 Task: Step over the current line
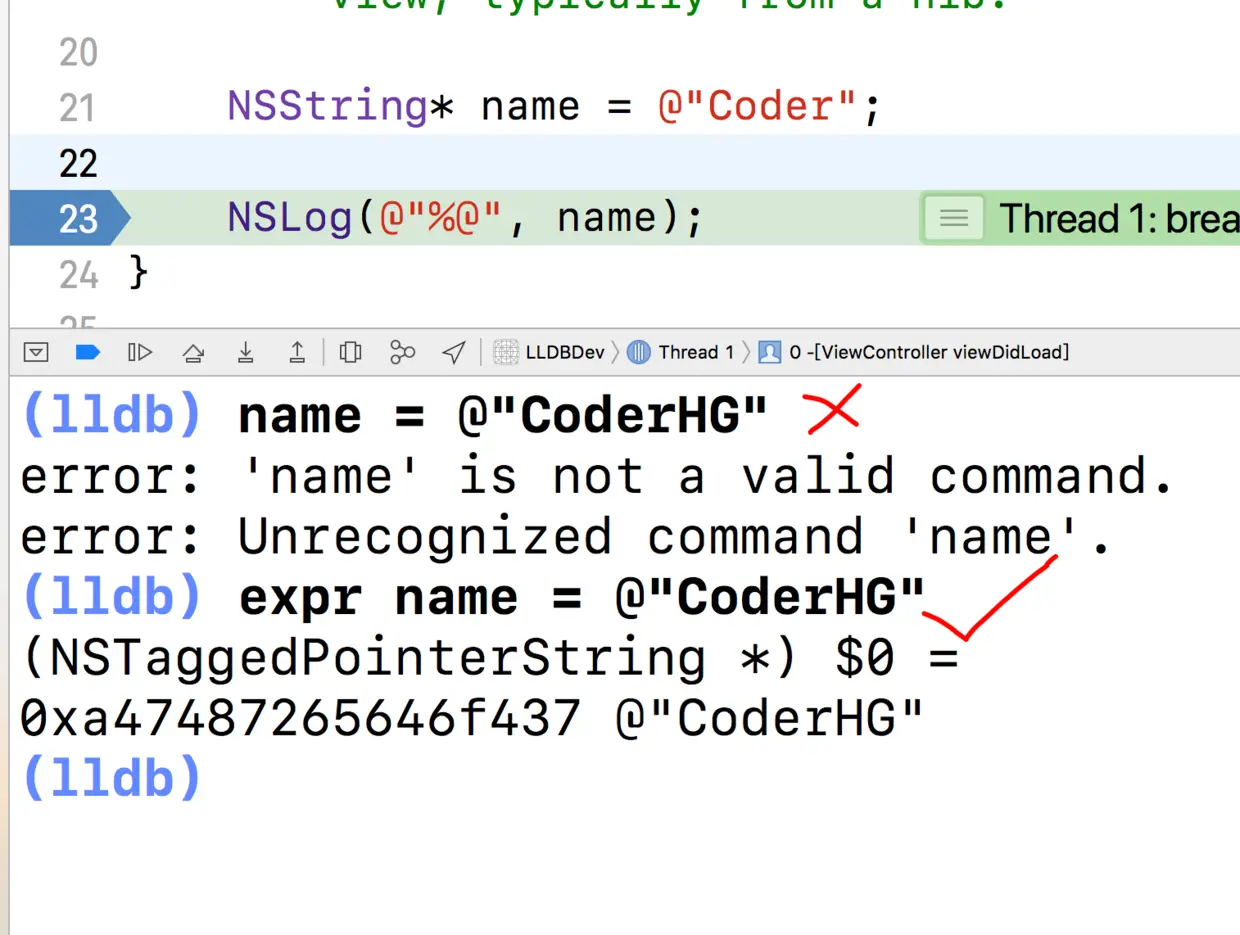(x=193, y=352)
